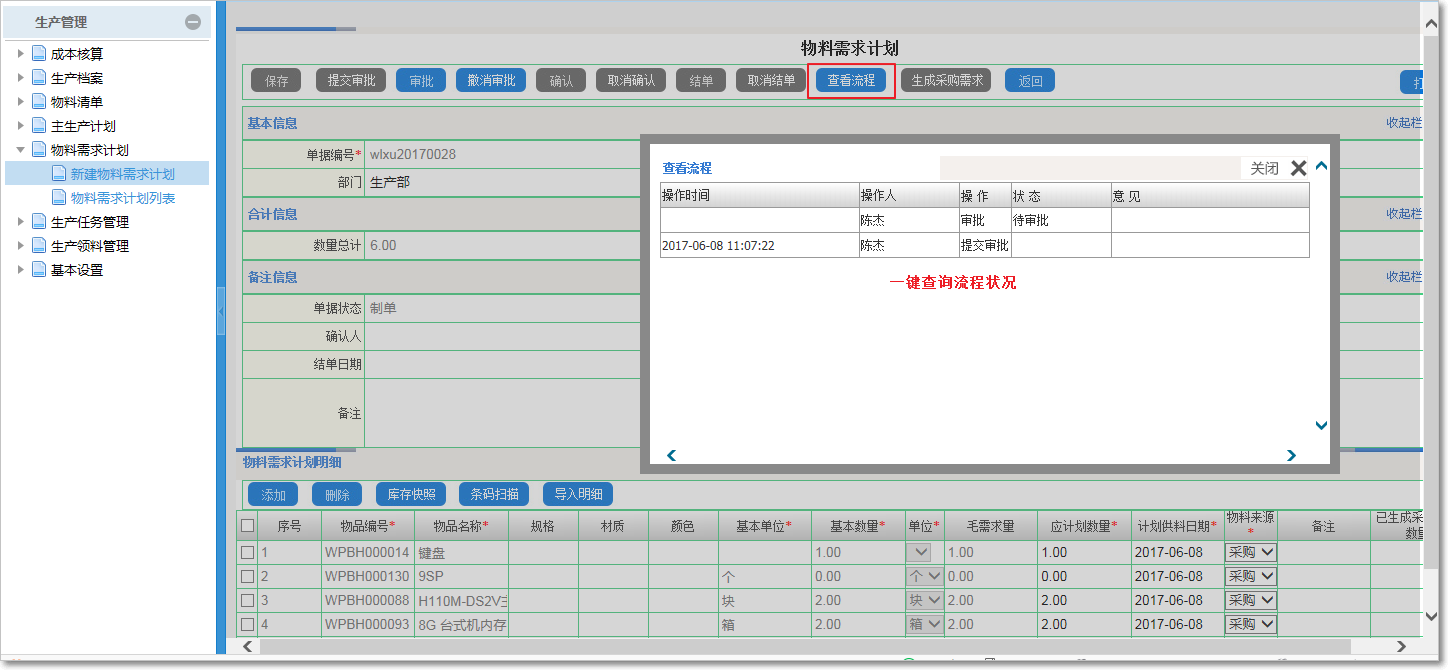Click the right chevron in 查看流程 dialog
1448x670 pixels.
pos(1291,455)
